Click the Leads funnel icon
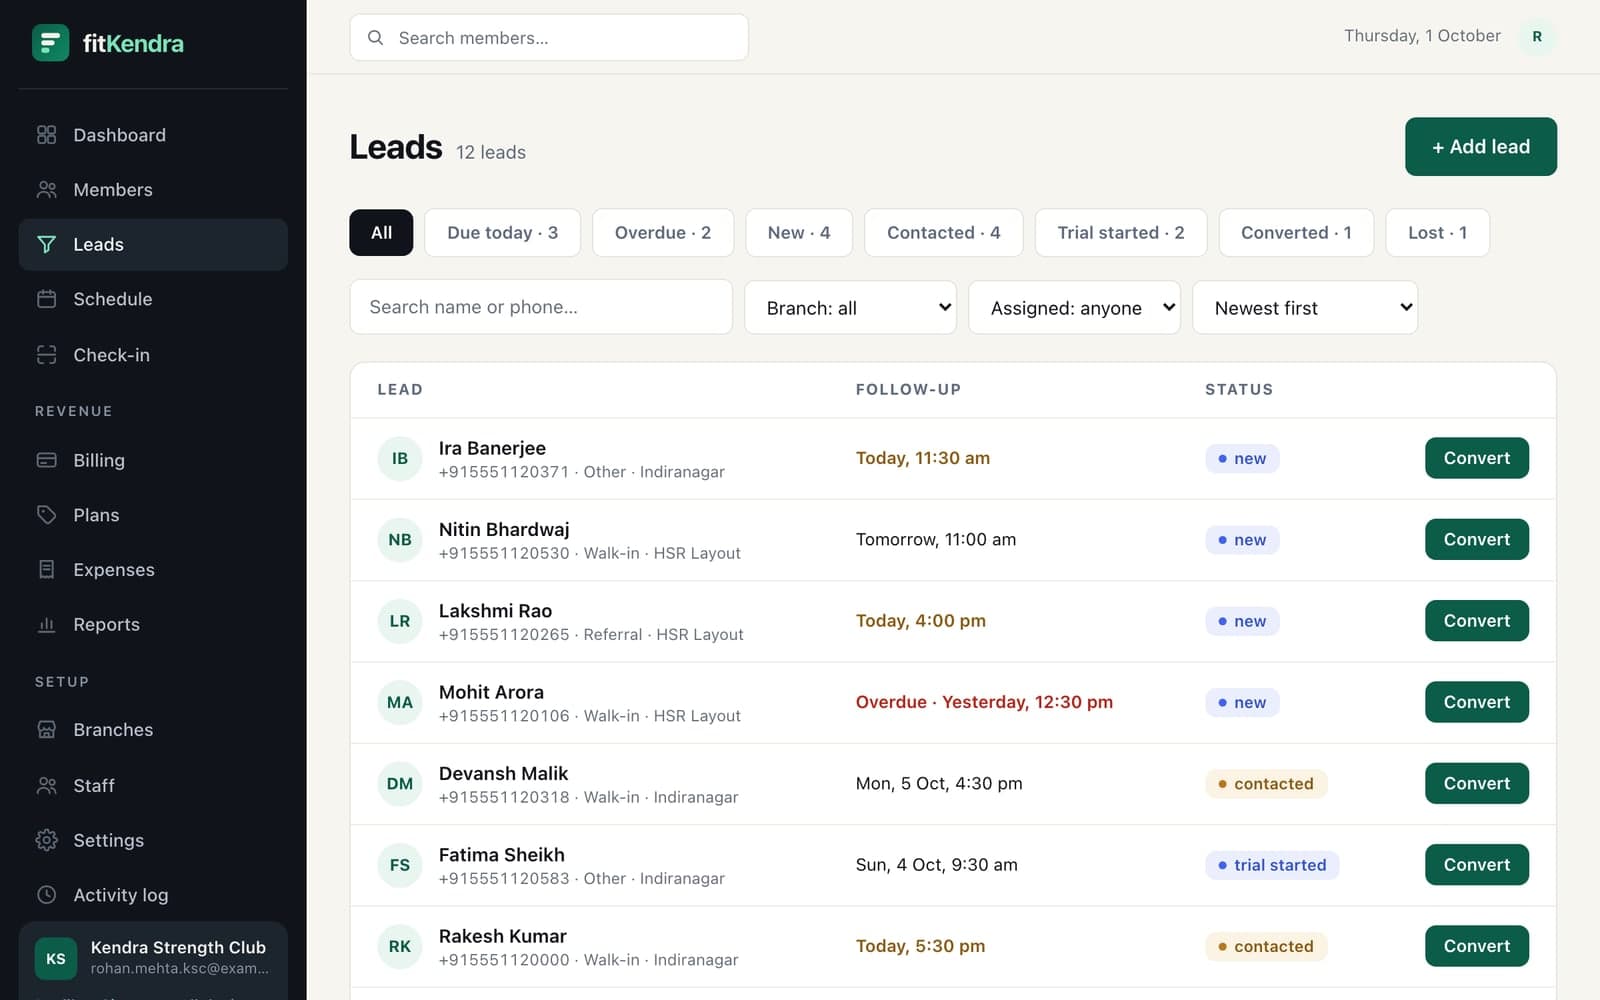This screenshot has height=1000, width=1600. (47, 245)
